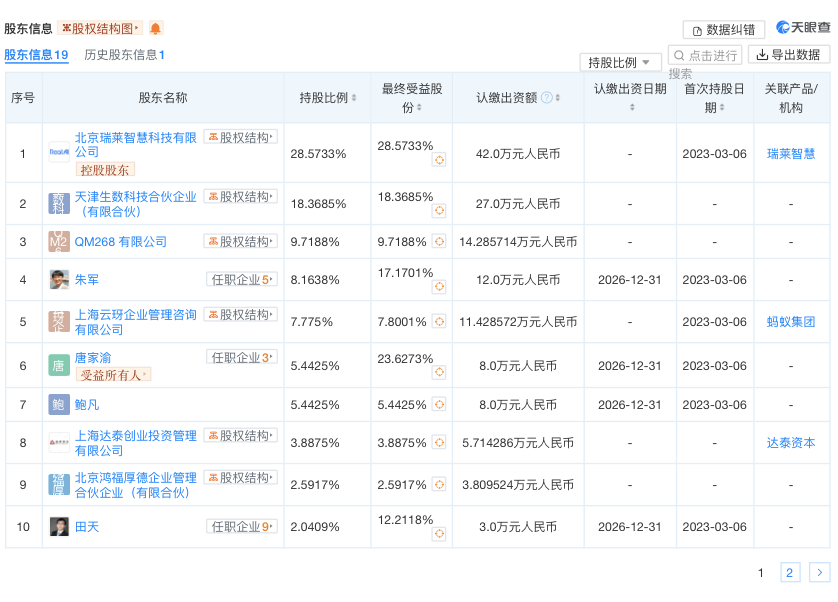The image size is (838, 602).
Task: Click the 数据纠错 button
Action: pos(723,28)
